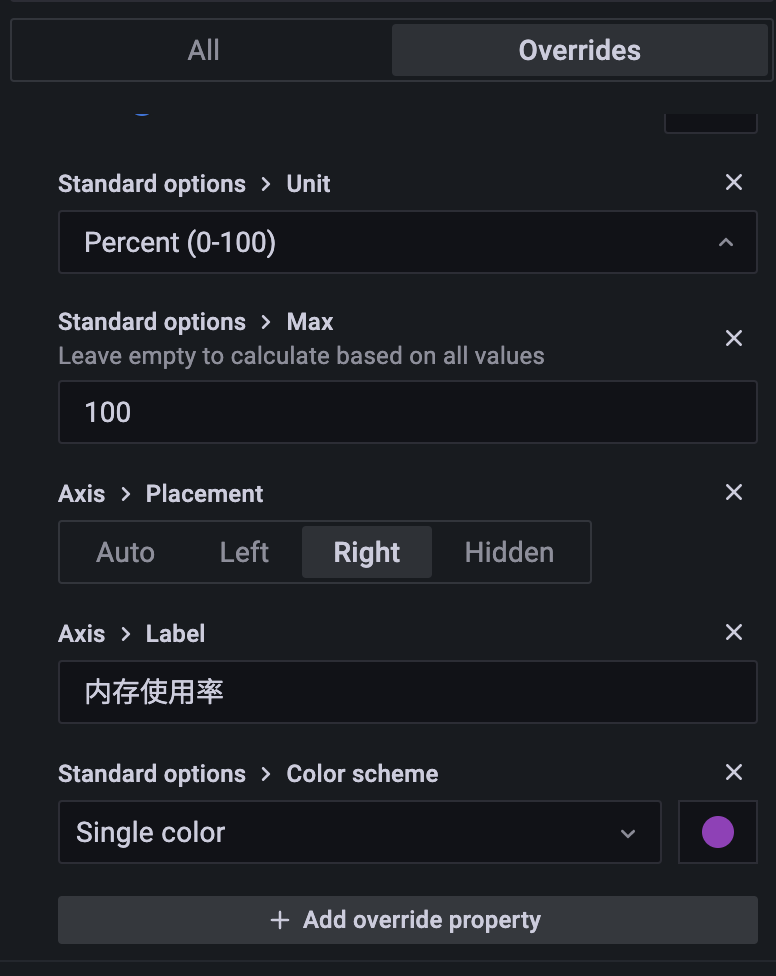Select the Overrides tab
The image size is (776, 976).
tap(579, 50)
